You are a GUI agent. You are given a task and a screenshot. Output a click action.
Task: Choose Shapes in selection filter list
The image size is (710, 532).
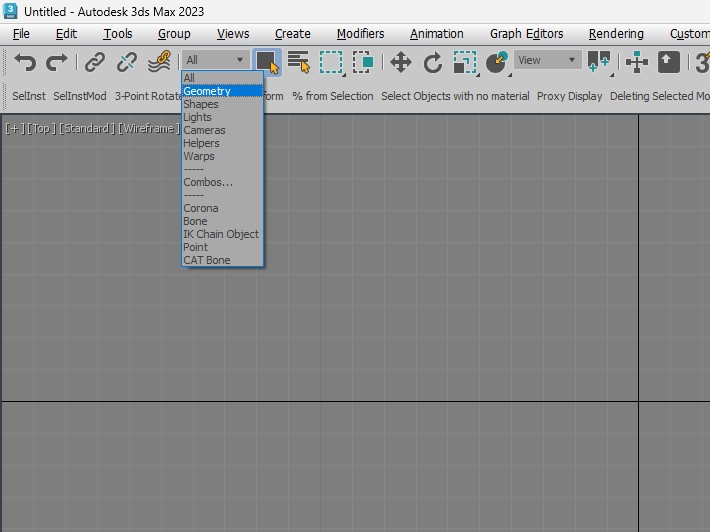(x=222, y=104)
